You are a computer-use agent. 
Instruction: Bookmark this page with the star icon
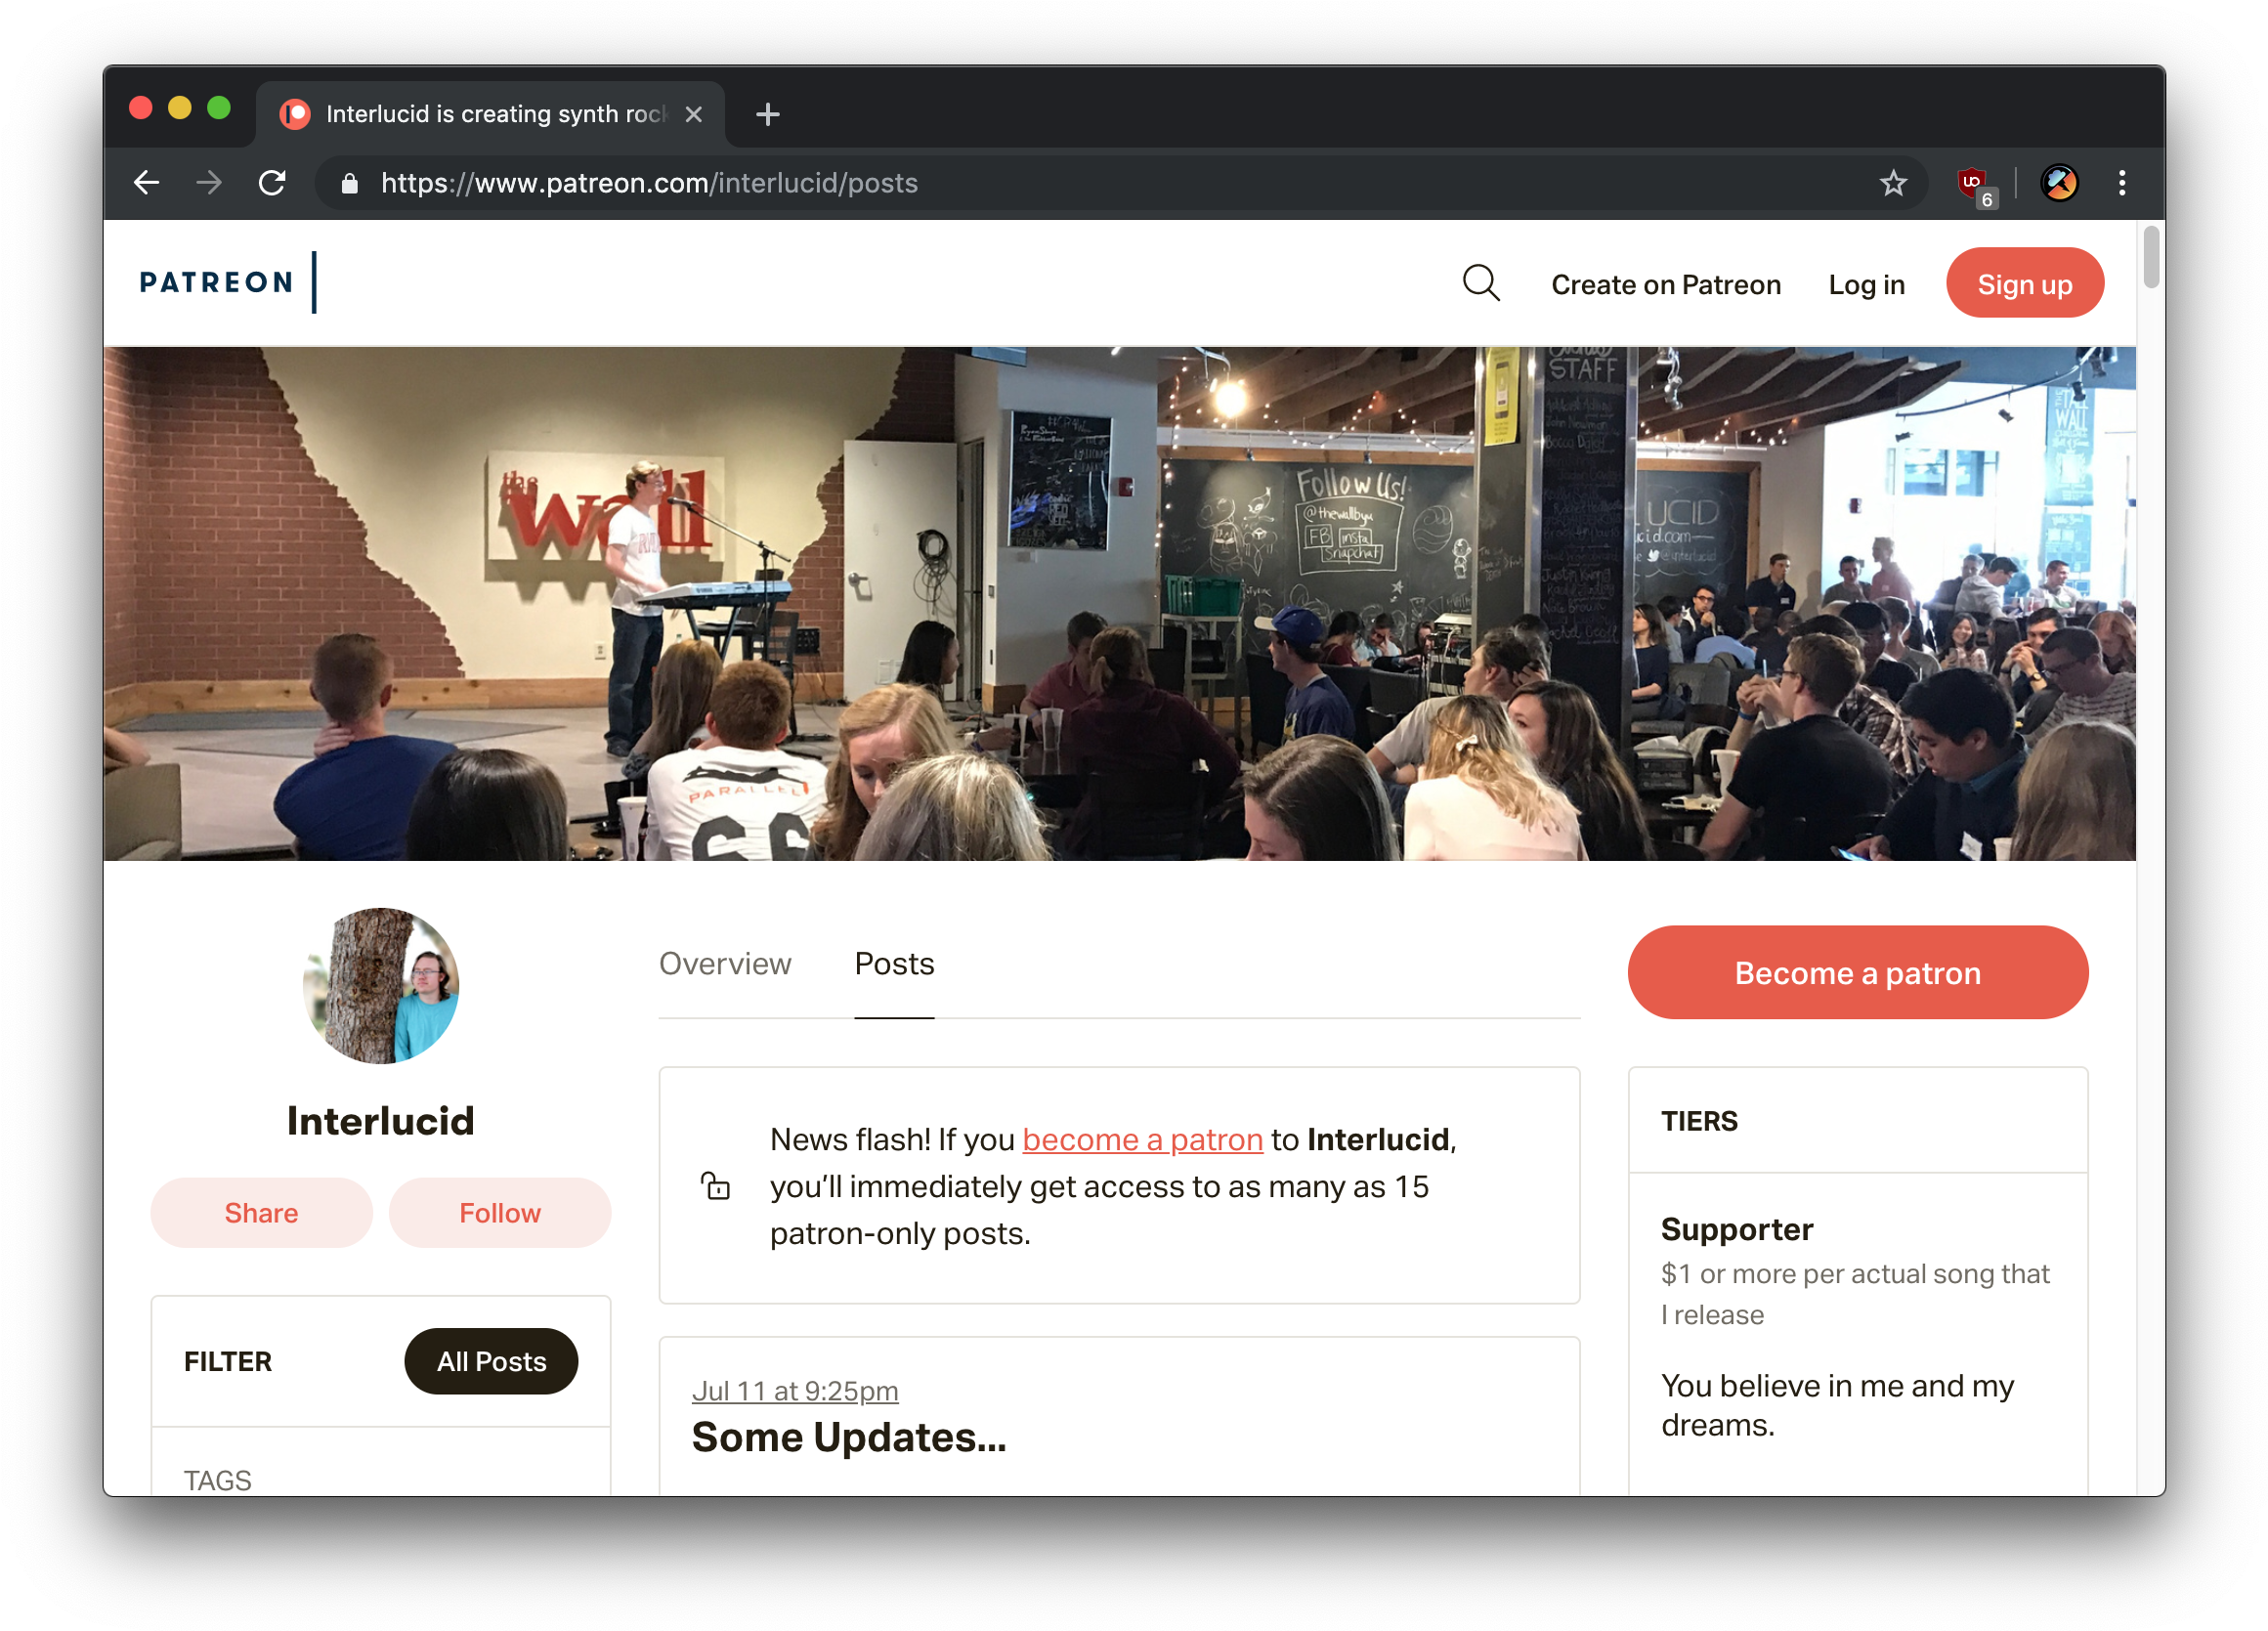[1892, 183]
